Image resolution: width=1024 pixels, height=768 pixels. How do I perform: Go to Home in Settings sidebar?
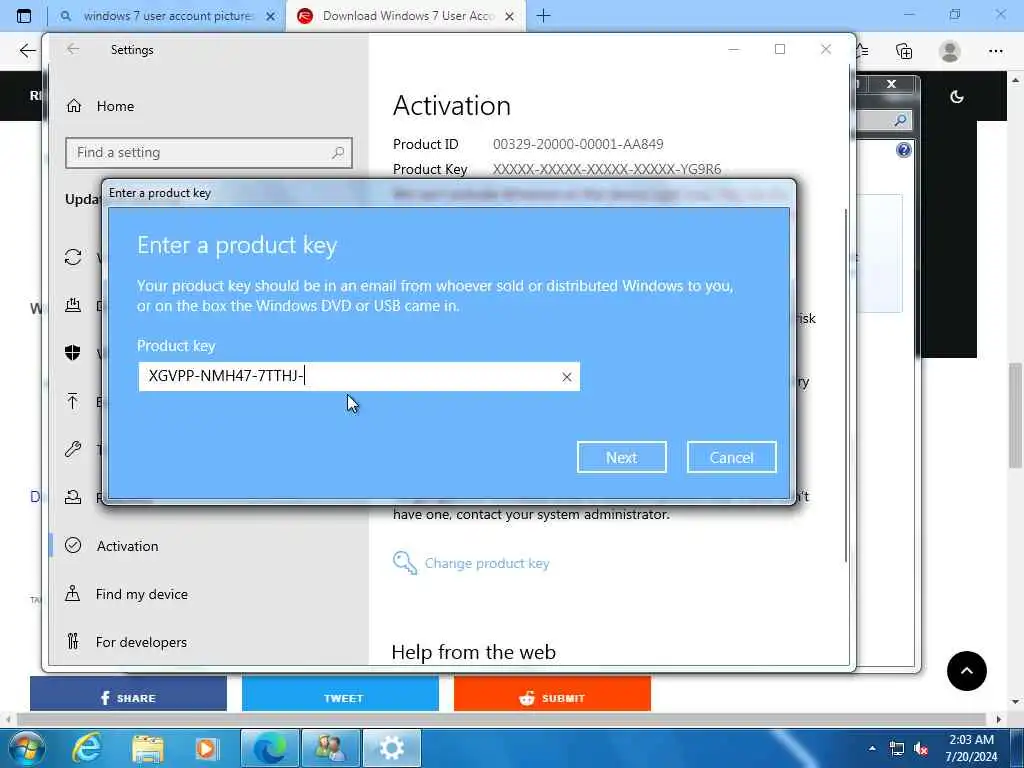(x=115, y=106)
